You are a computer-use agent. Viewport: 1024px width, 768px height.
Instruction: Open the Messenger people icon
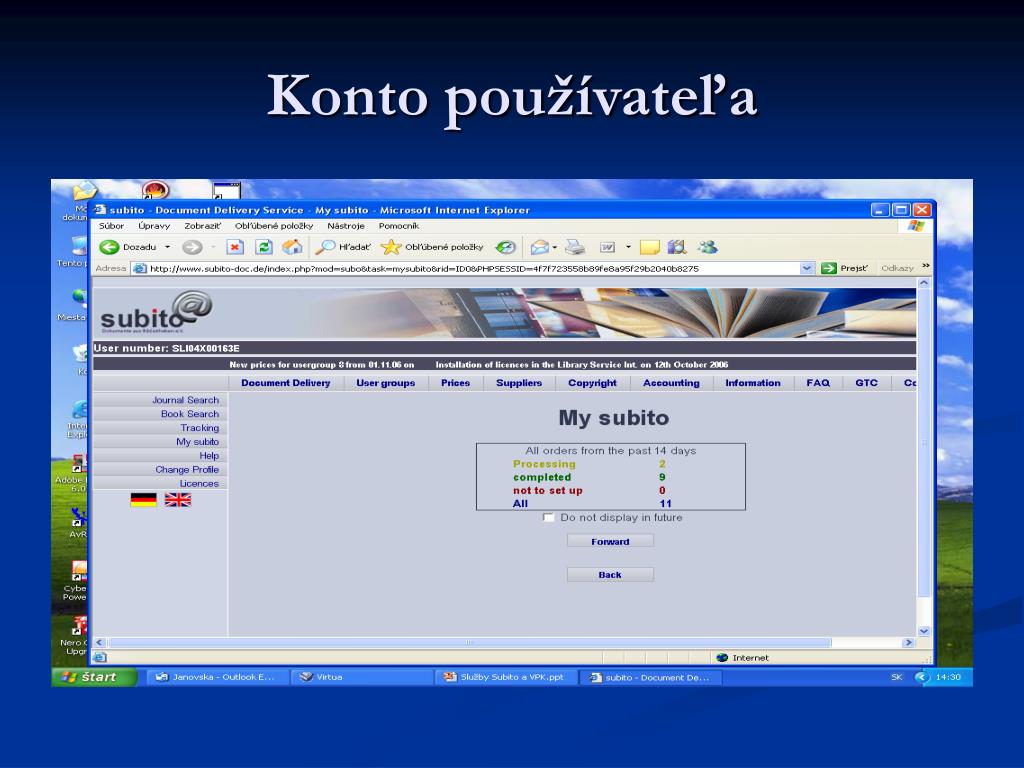click(x=707, y=247)
